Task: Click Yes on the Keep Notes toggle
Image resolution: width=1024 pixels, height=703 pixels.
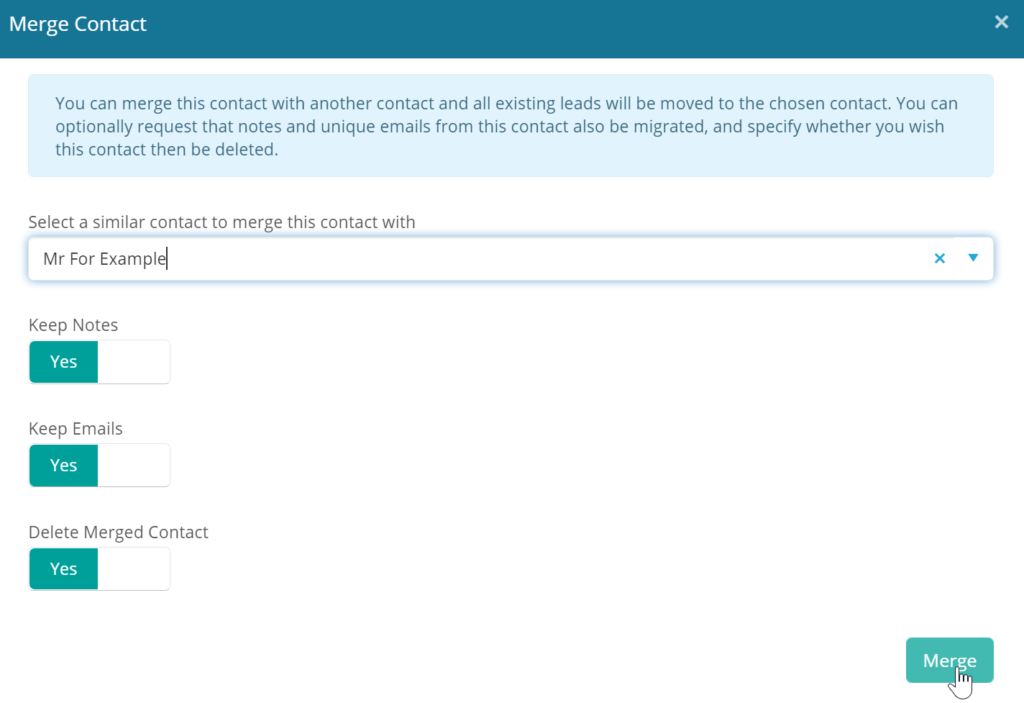Action: (x=64, y=362)
